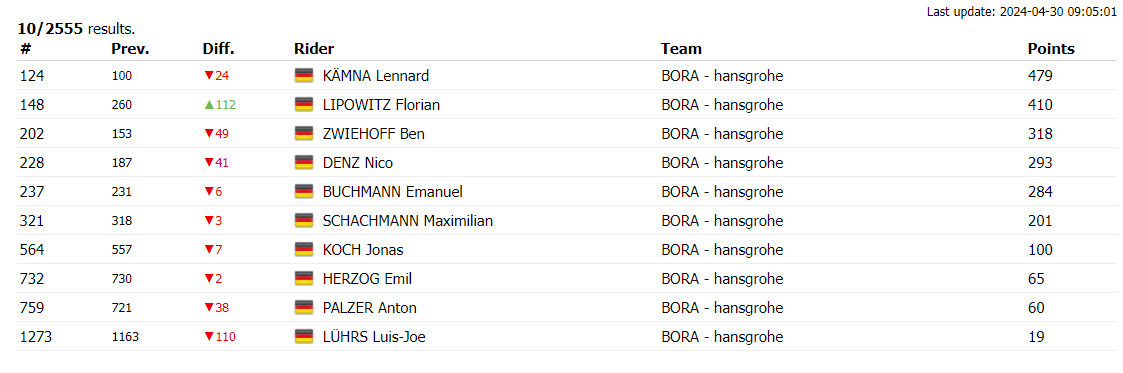
Task: Open LÜHRS Luis-Joe rider link
Action: 375,337
